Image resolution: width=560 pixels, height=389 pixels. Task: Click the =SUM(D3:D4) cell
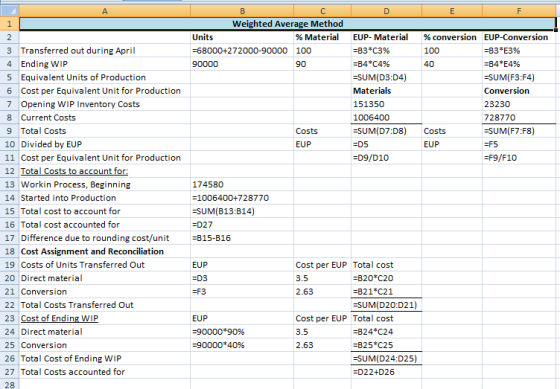click(386, 78)
